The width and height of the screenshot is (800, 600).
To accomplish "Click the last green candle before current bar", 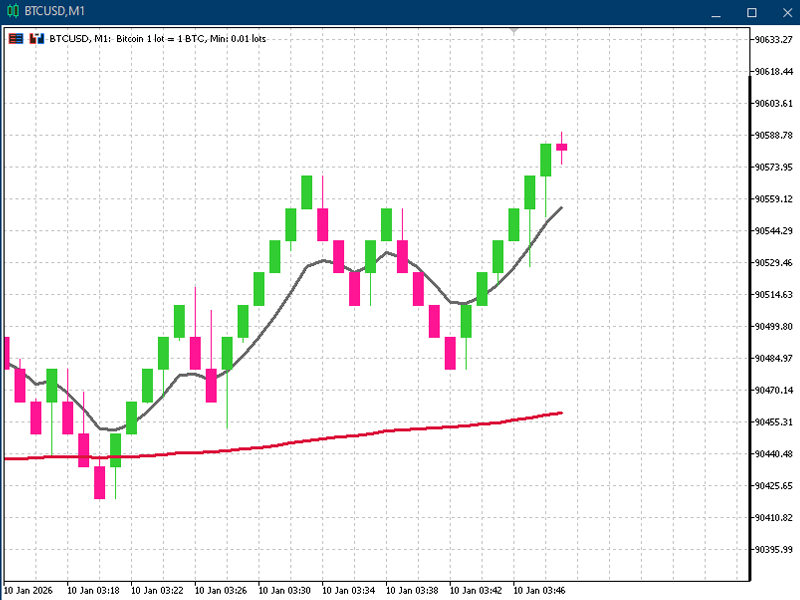I will point(546,160).
